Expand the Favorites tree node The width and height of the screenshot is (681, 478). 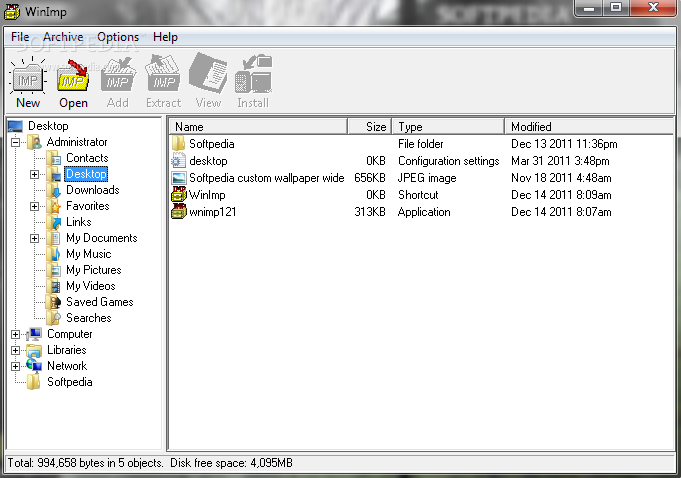click(x=34, y=207)
